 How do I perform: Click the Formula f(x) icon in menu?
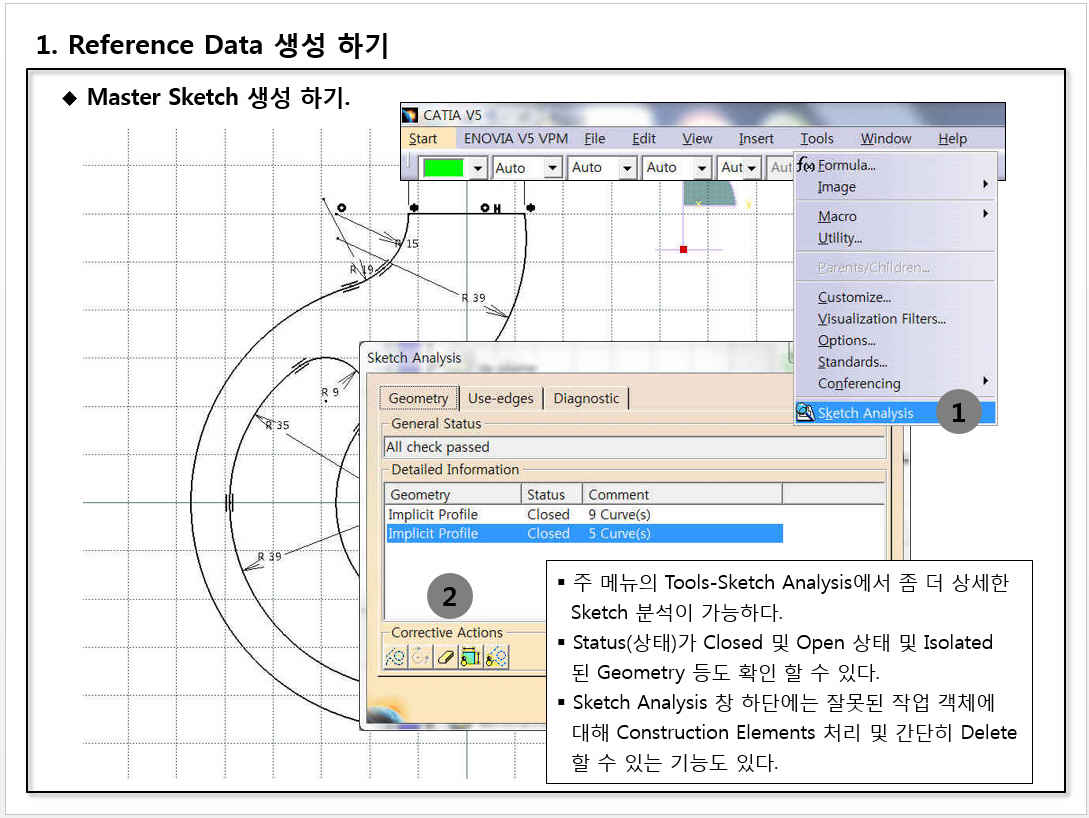(x=806, y=165)
